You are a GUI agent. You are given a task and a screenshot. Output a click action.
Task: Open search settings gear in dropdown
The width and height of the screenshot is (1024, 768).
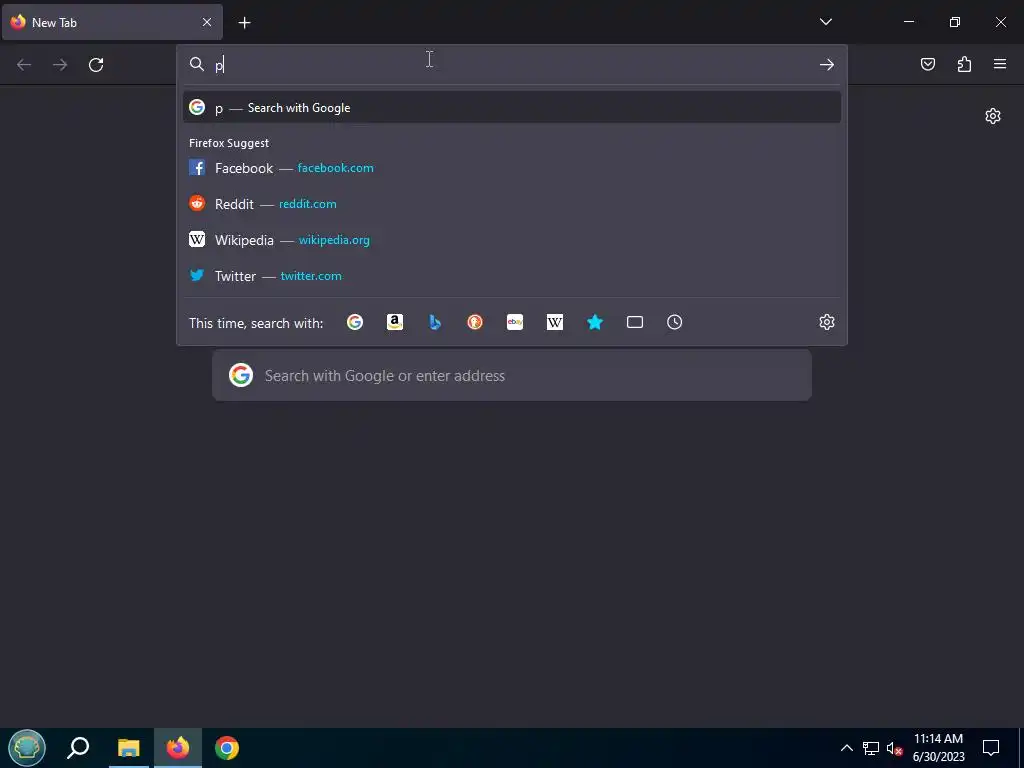(x=827, y=322)
